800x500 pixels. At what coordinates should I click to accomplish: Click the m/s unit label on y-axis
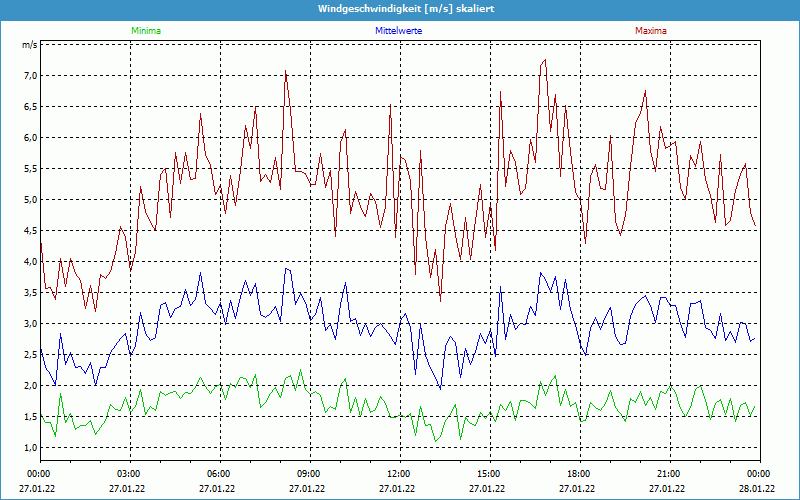click(x=29, y=45)
